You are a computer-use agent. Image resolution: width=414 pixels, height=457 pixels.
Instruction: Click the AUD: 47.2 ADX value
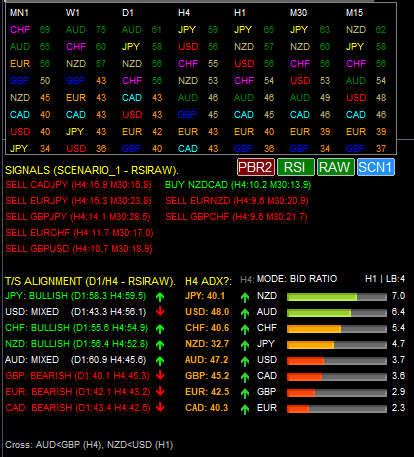coord(207,360)
